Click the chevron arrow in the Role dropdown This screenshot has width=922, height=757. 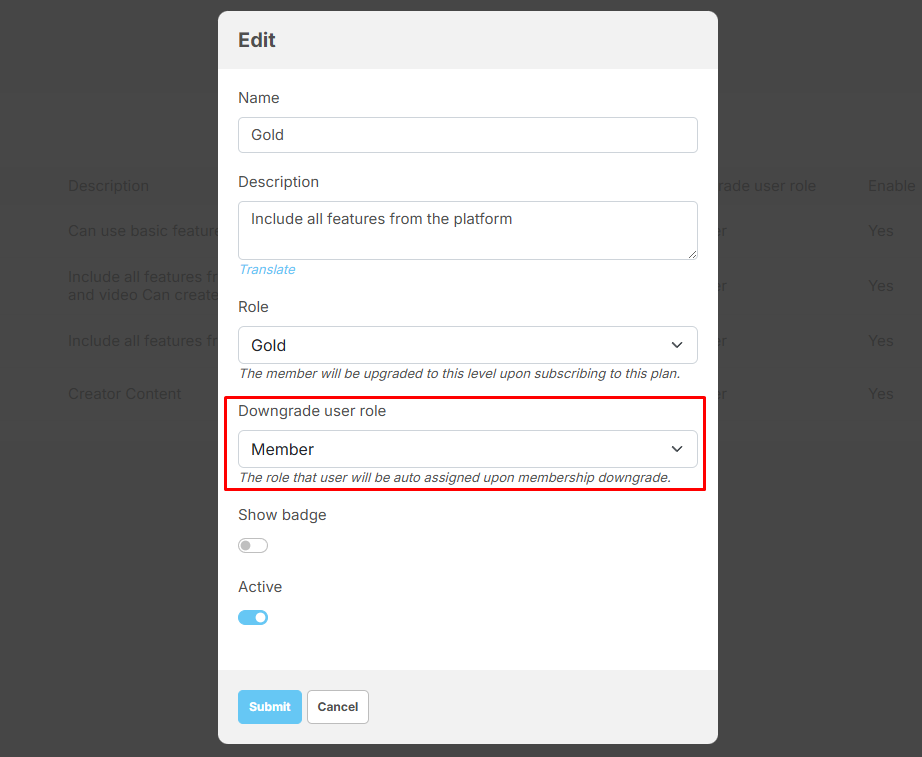[x=677, y=345]
